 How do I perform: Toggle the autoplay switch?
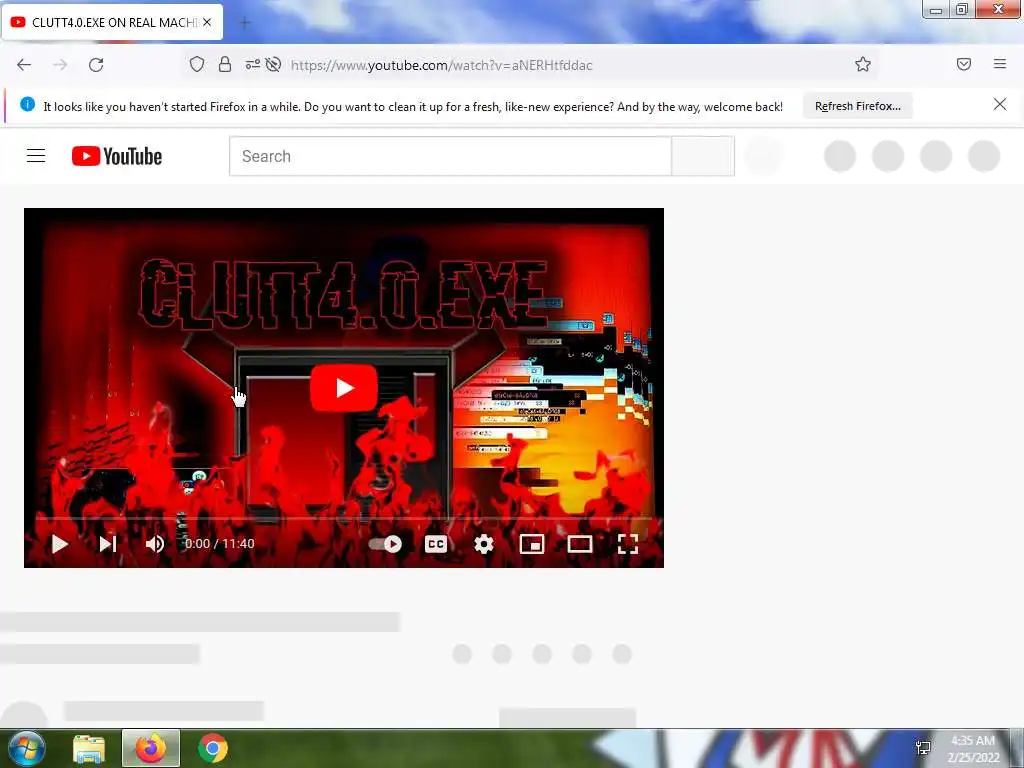[x=385, y=544]
